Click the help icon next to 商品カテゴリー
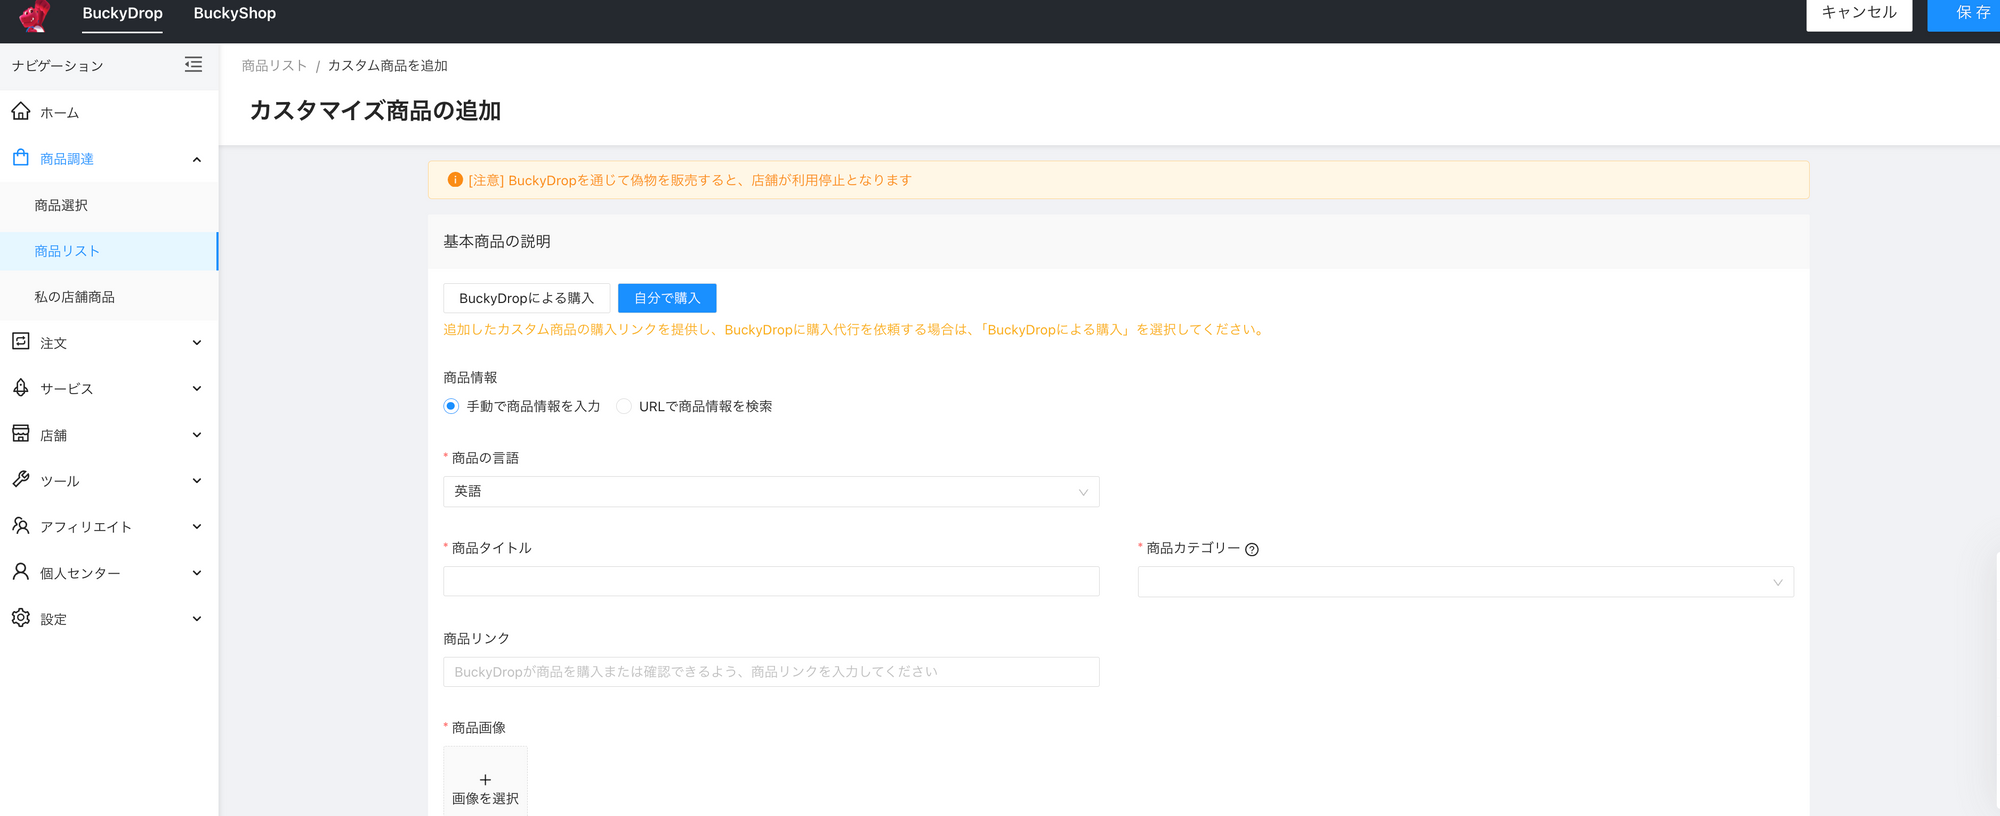Viewport: 2000px width, 816px height. (1252, 549)
